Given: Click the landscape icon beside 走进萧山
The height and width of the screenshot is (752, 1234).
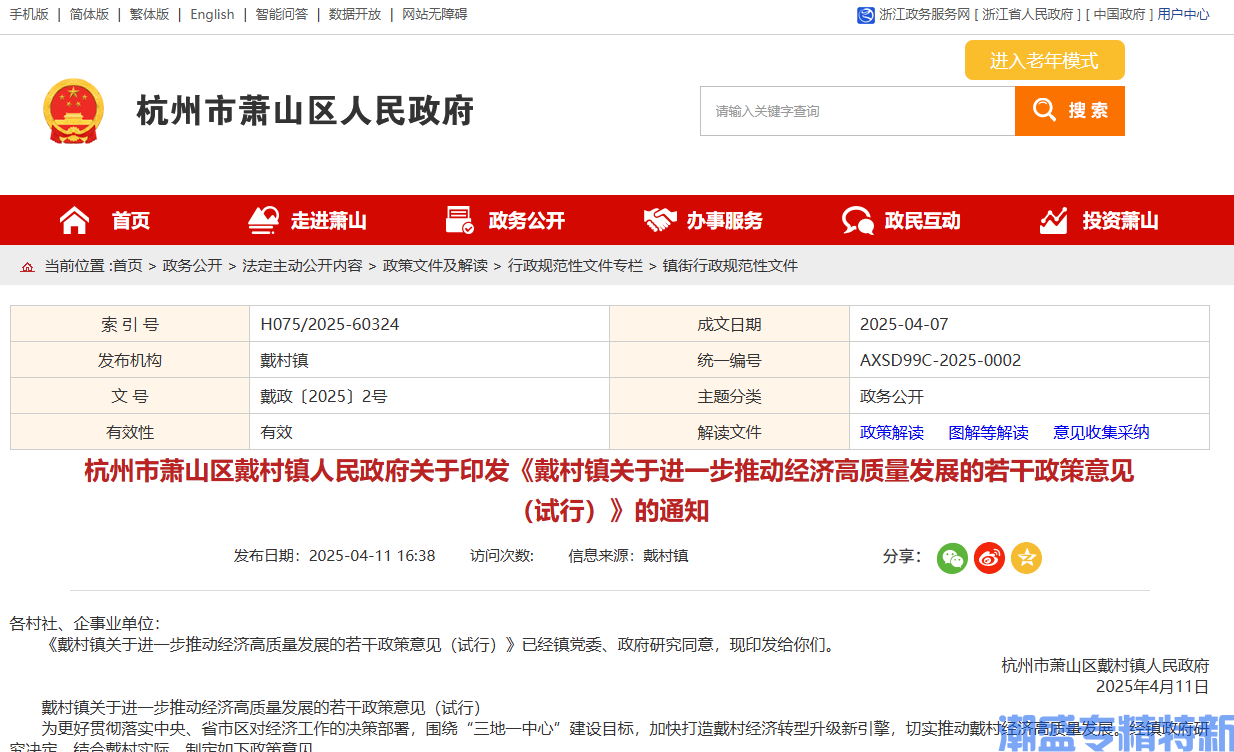Looking at the screenshot, I should 263,220.
